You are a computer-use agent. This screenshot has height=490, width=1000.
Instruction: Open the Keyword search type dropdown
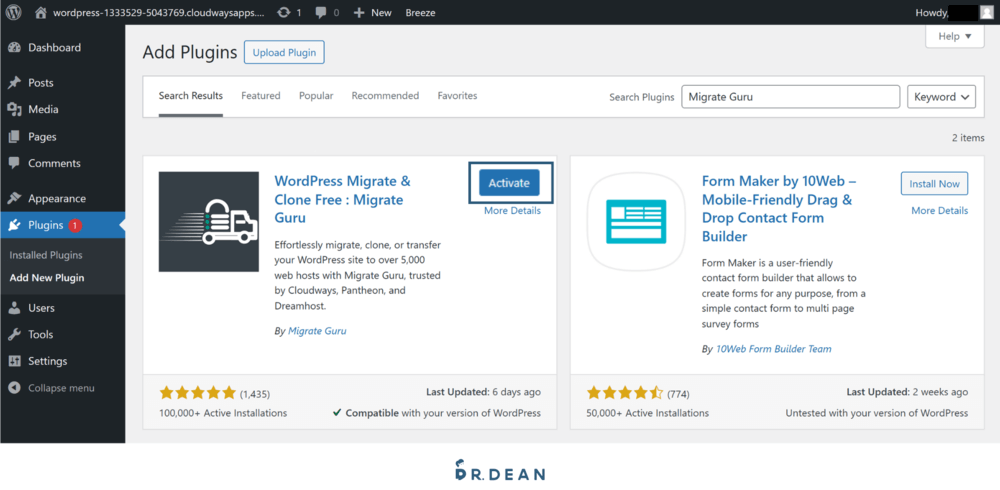tap(941, 97)
